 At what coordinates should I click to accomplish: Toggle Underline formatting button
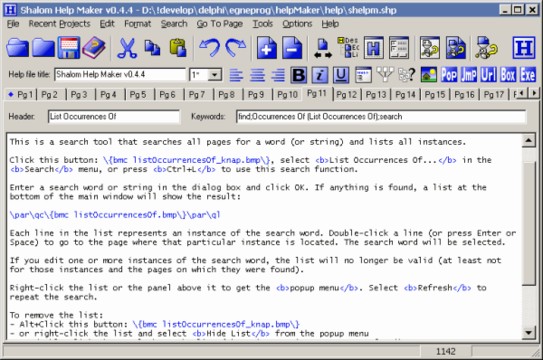click(x=341, y=75)
